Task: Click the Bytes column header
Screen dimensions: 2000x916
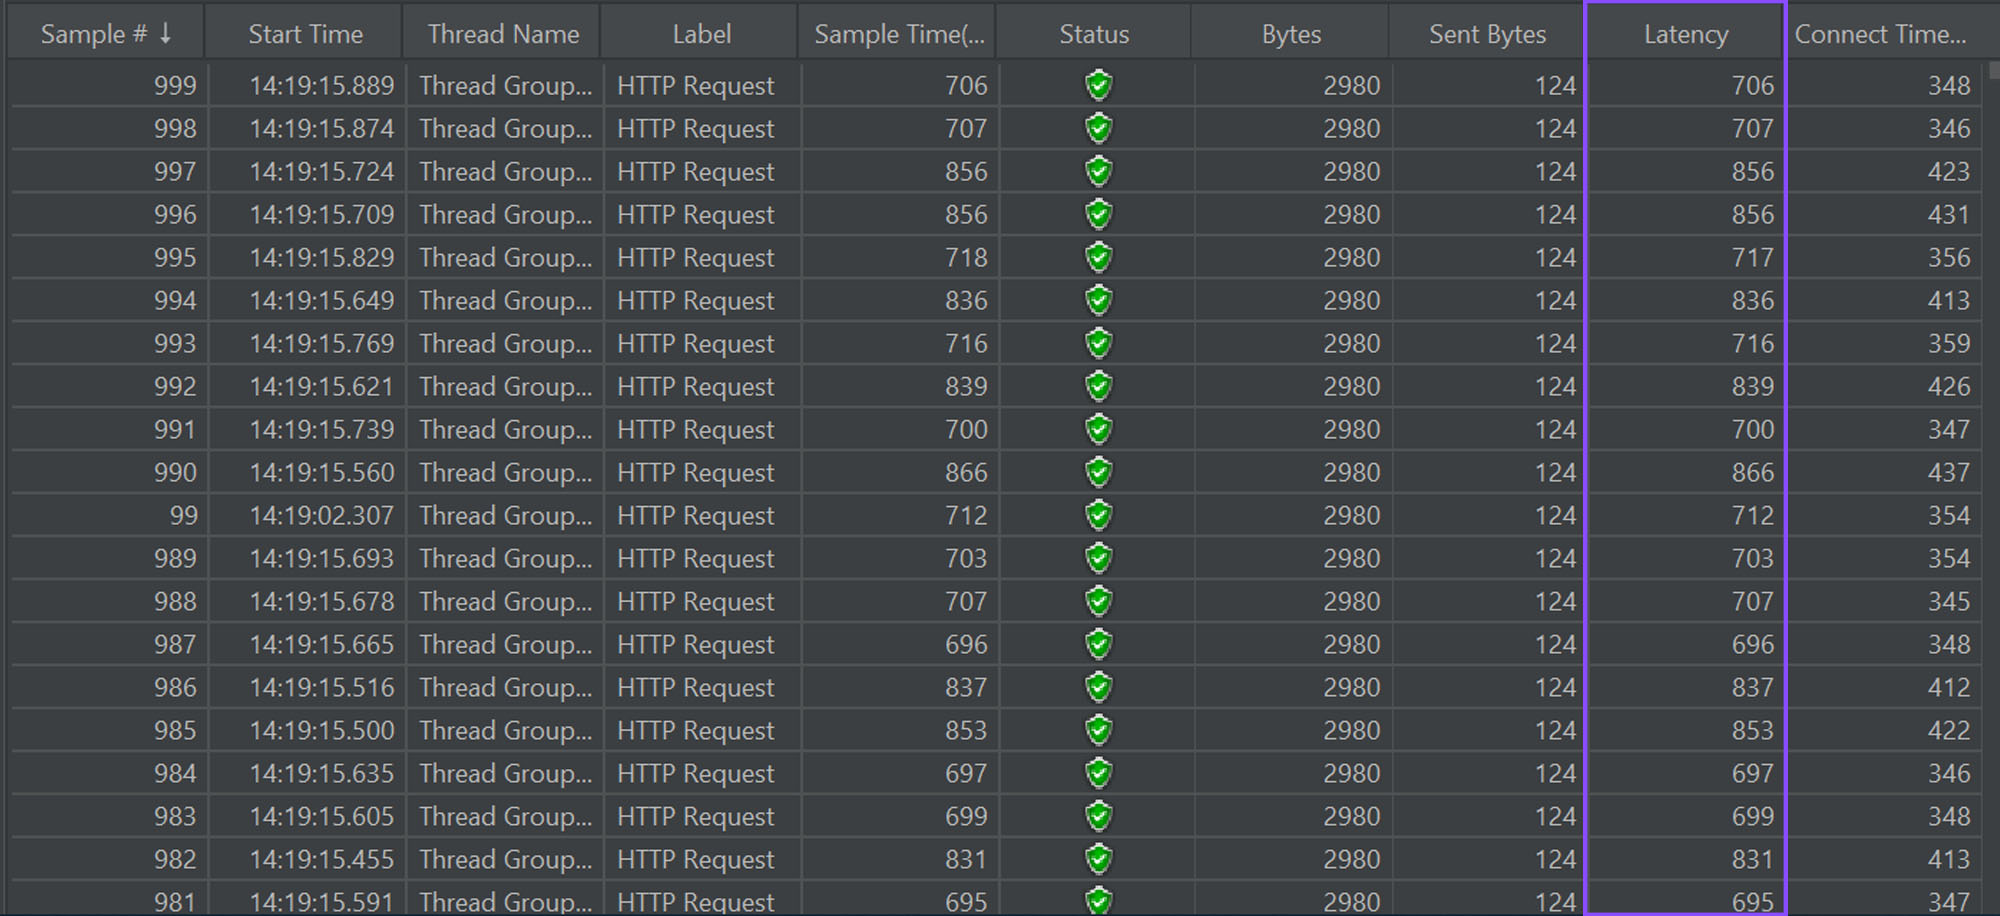Action: (x=1291, y=34)
